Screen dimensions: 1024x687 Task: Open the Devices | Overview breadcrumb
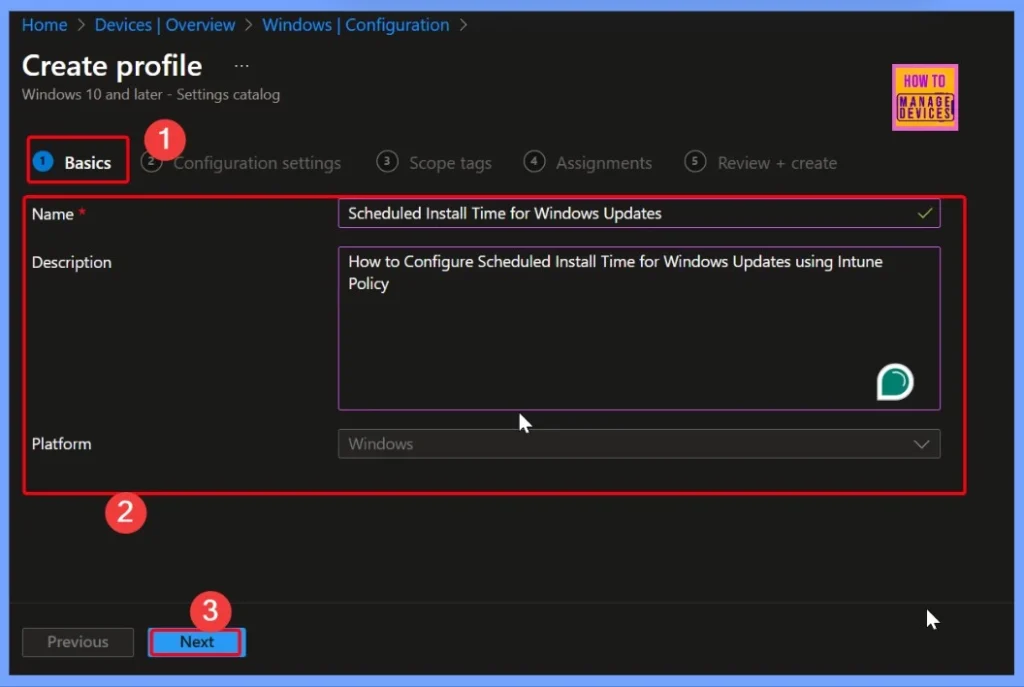[x=165, y=25]
